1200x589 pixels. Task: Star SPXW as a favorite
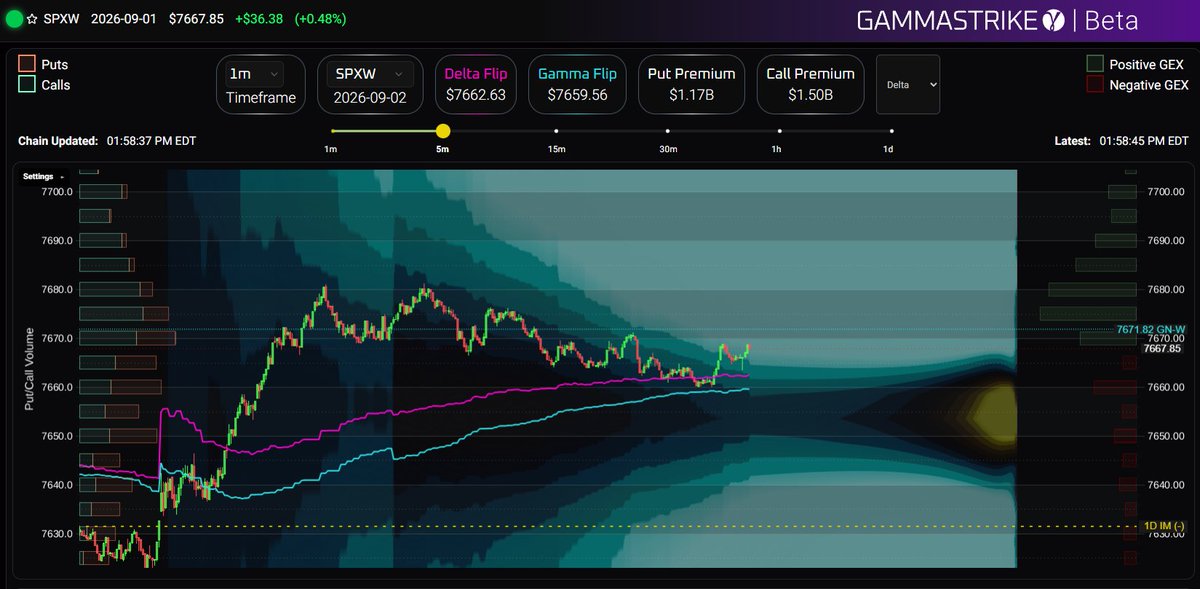click(33, 18)
